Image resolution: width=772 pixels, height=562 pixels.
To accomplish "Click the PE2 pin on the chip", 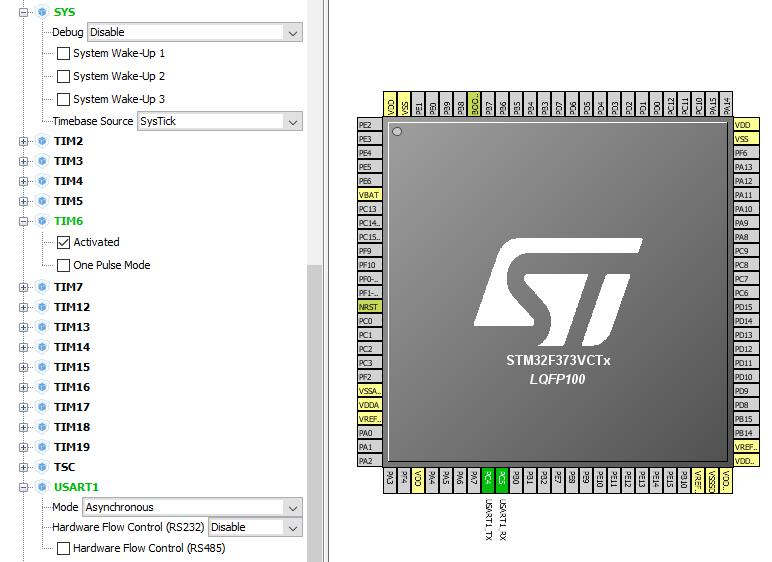I will tap(369, 125).
